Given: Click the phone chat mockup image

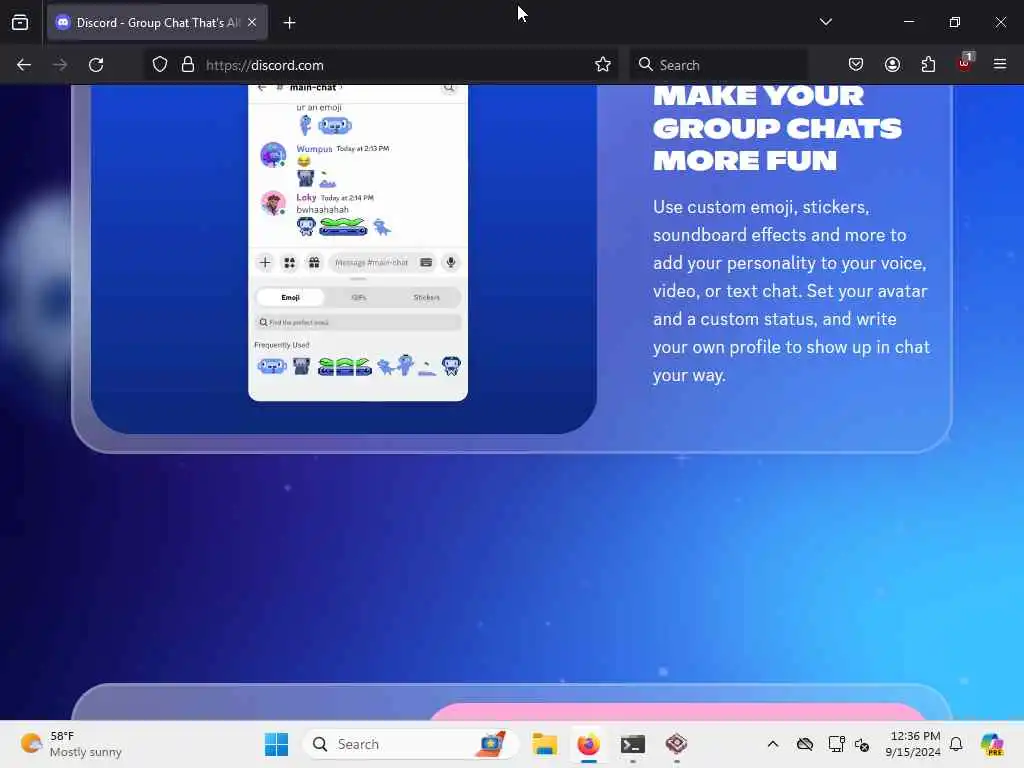Looking at the screenshot, I should click(x=358, y=242).
